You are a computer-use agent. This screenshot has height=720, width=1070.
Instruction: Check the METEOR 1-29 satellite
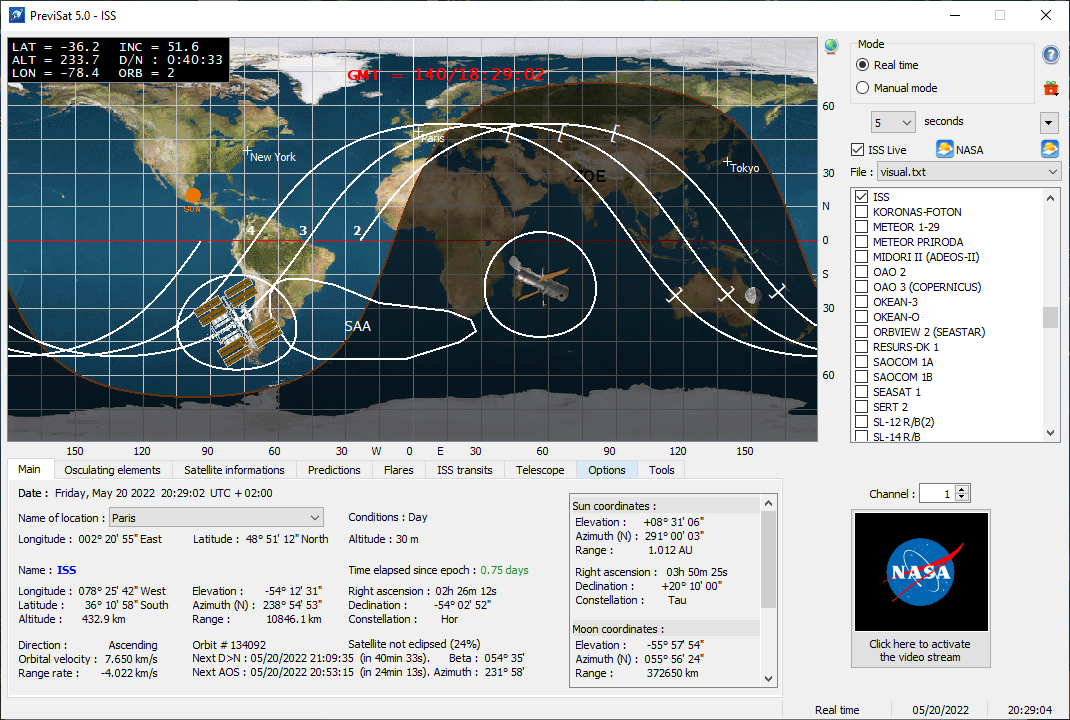861,227
